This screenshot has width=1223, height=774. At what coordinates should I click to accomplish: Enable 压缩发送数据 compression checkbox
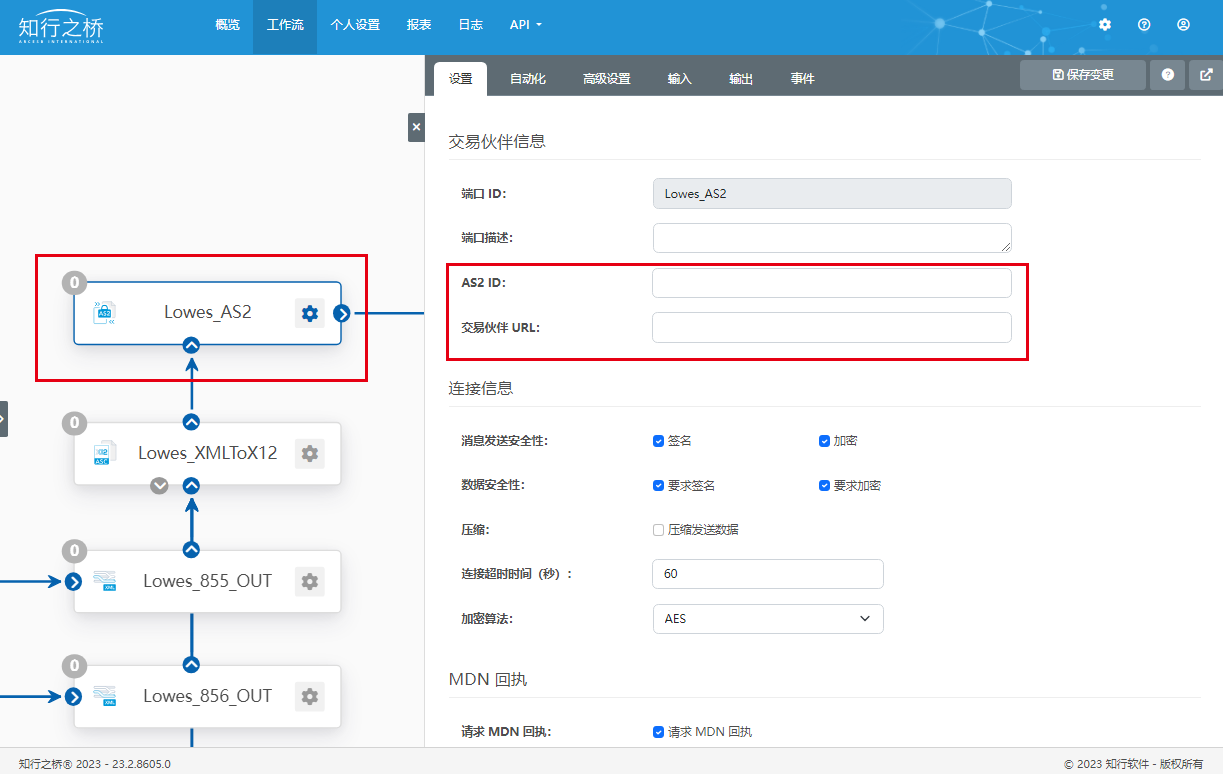click(659, 530)
